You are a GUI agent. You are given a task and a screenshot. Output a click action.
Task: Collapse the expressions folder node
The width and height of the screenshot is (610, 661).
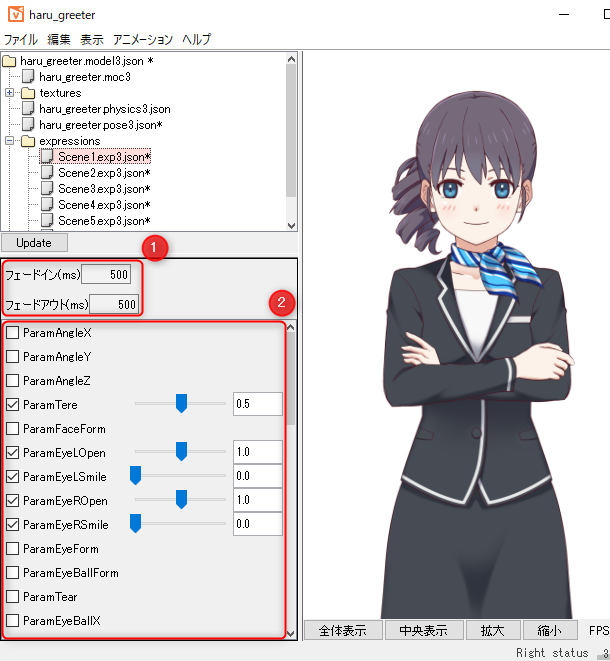tap(9, 141)
